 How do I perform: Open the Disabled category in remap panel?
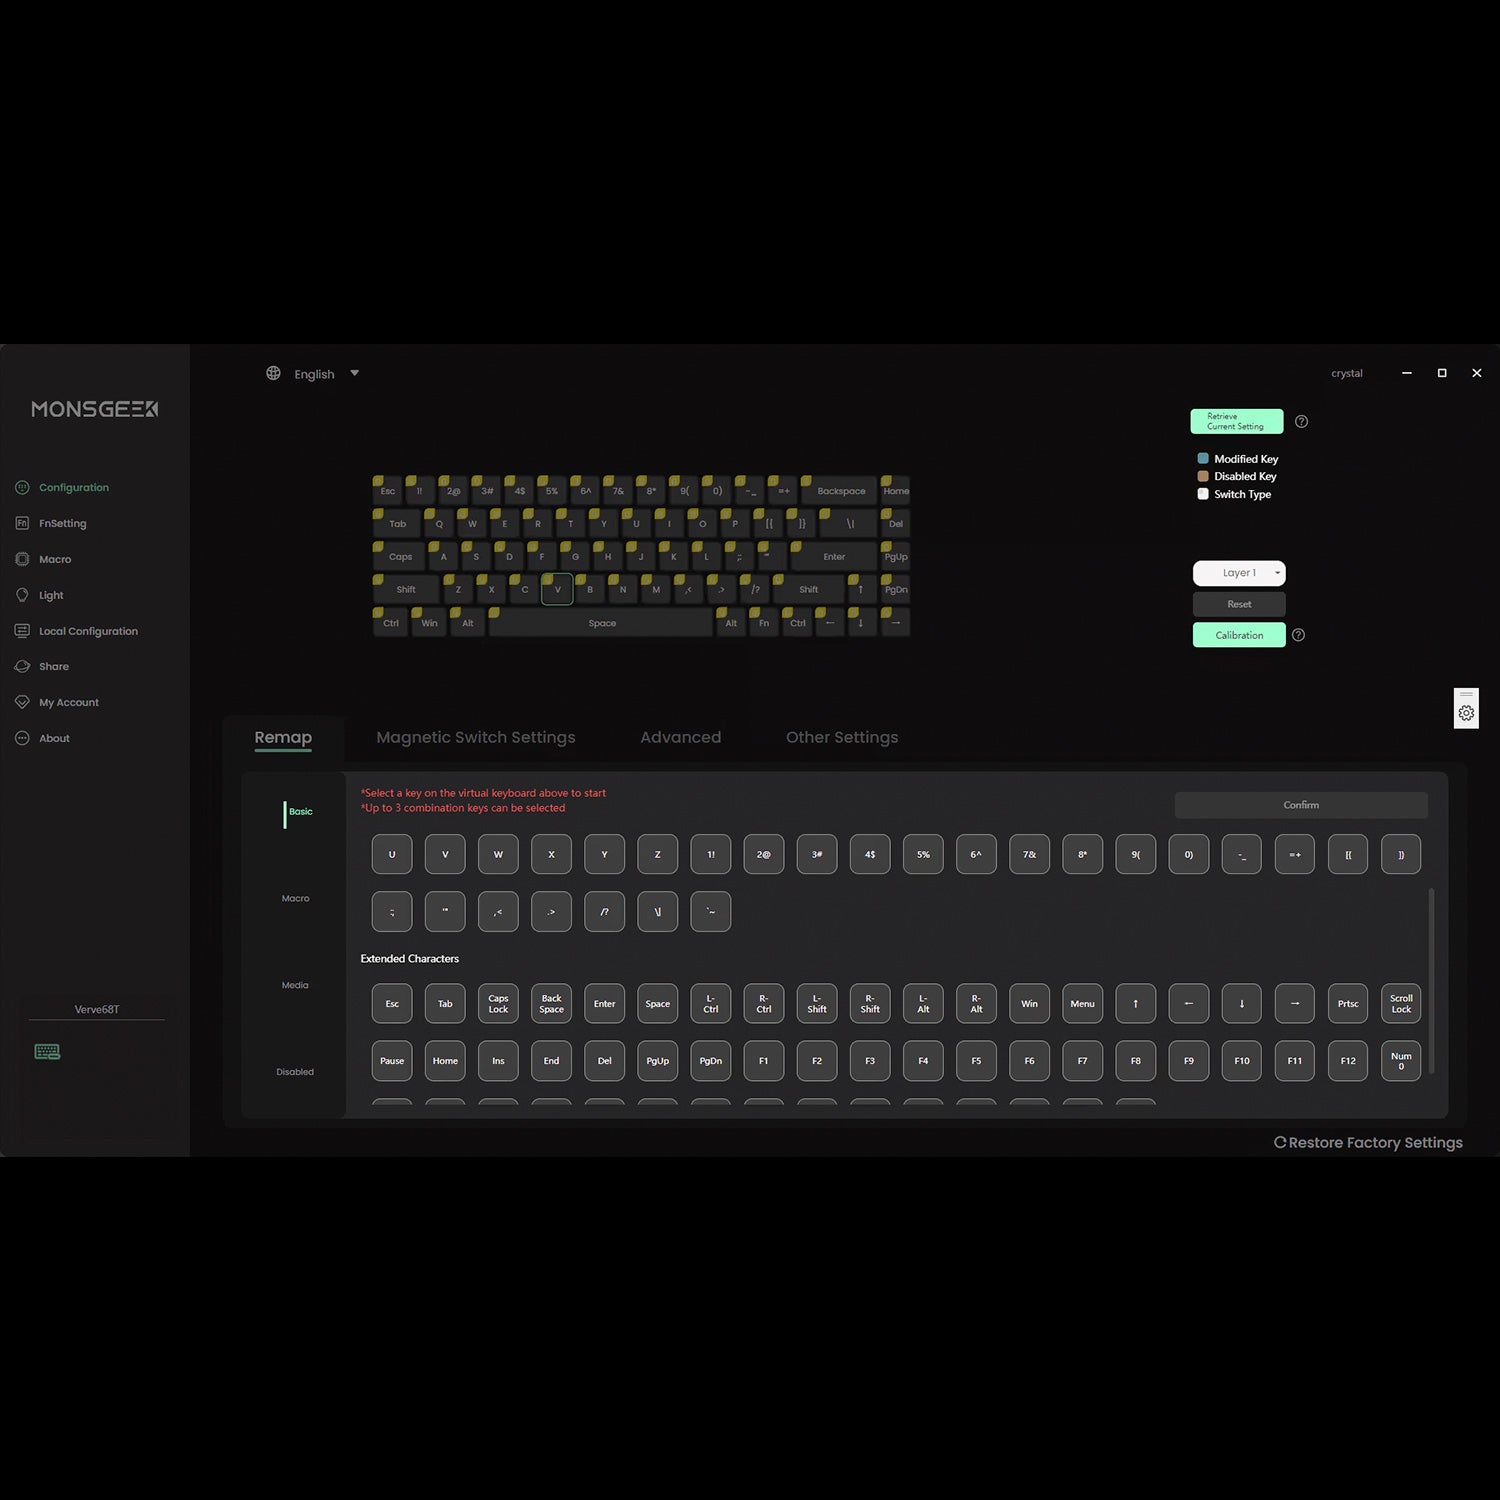(295, 1071)
